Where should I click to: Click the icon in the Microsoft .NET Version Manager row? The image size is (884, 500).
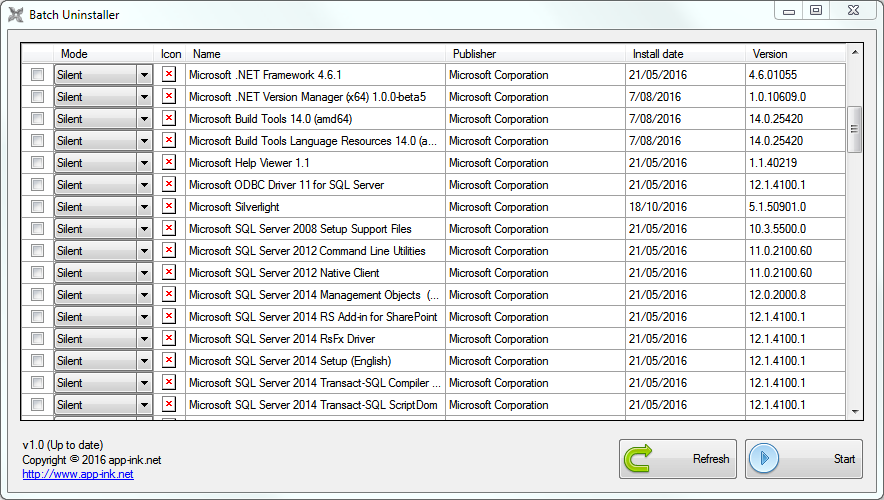point(169,96)
